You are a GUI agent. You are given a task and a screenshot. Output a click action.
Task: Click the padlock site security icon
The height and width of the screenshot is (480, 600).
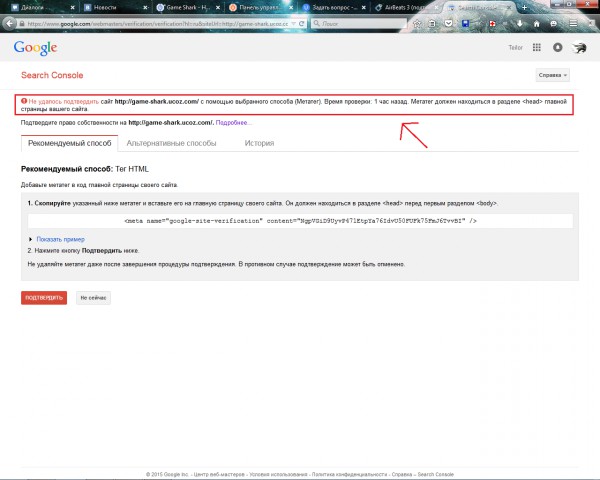tap(22, 24)
